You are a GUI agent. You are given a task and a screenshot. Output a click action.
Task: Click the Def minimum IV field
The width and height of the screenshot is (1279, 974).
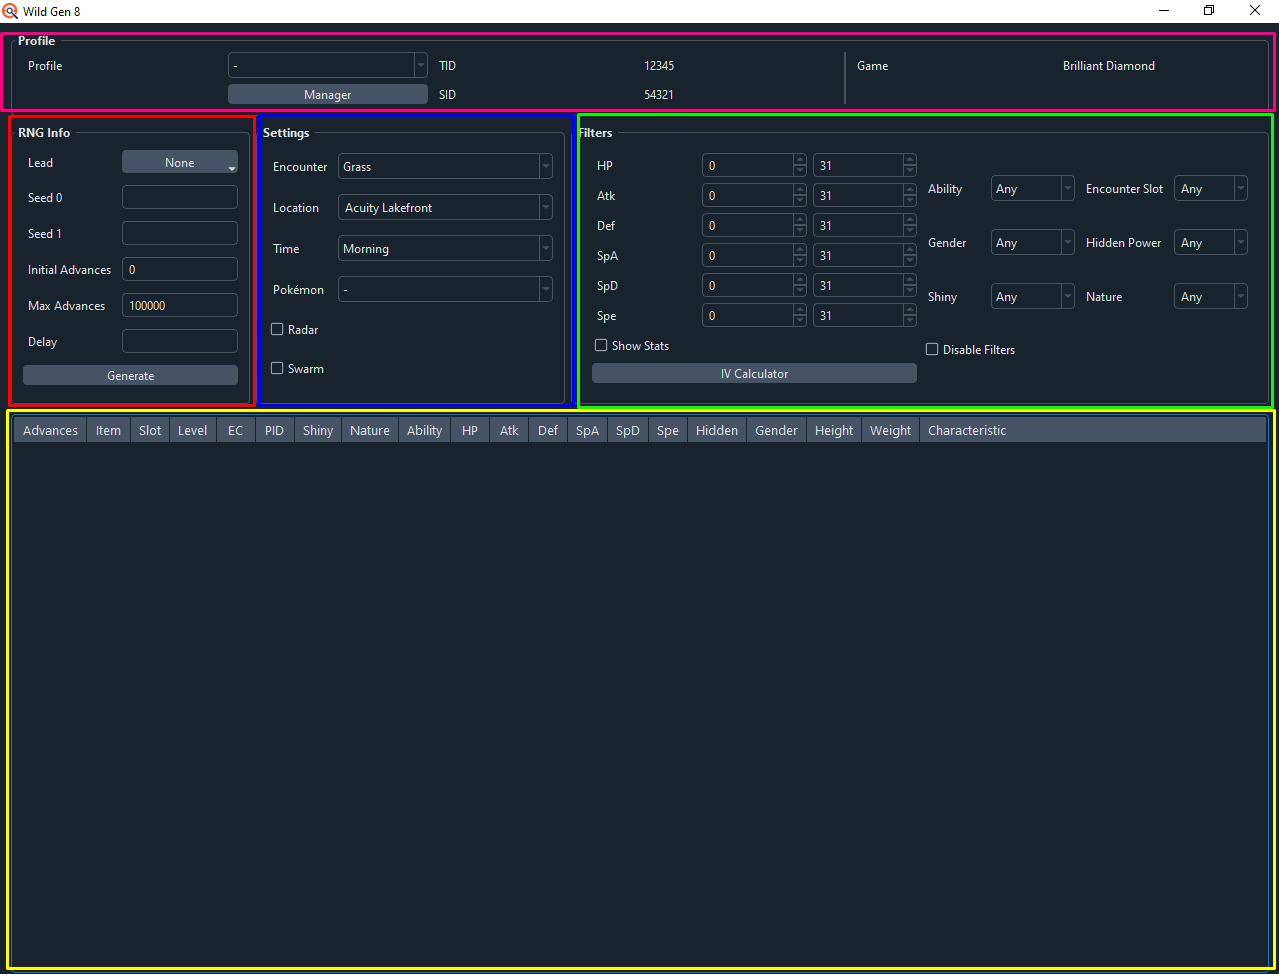click(x=754, y=226)
